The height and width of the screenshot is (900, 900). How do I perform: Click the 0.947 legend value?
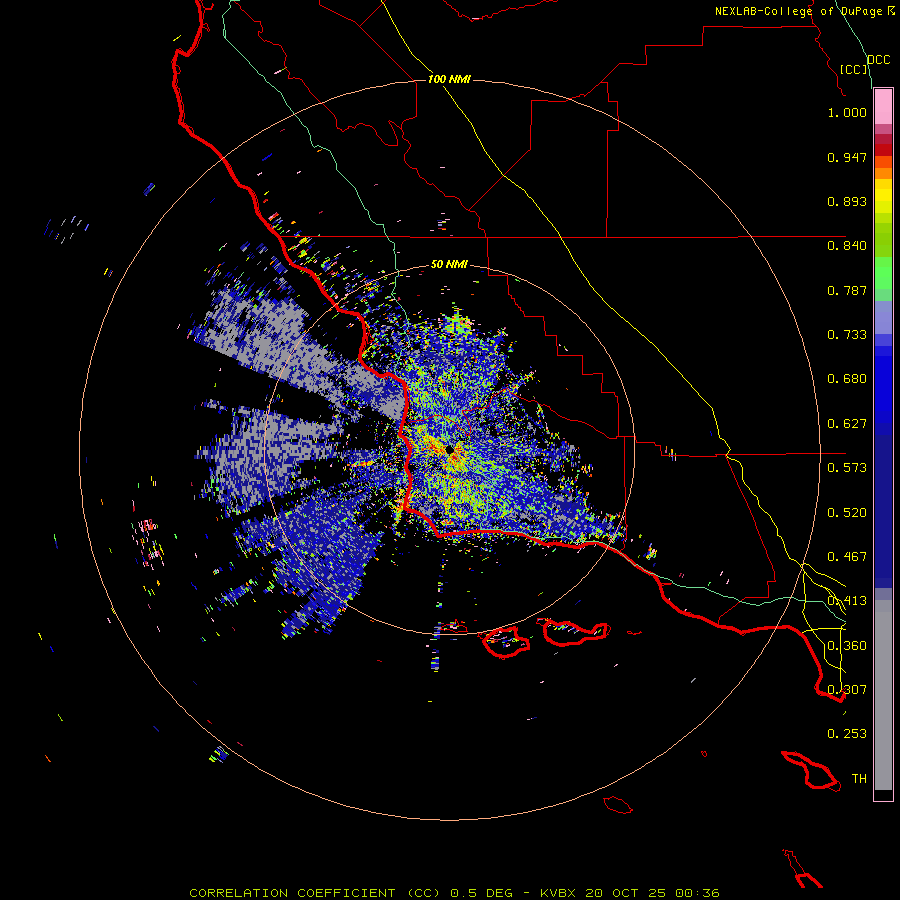pos(847,157)
